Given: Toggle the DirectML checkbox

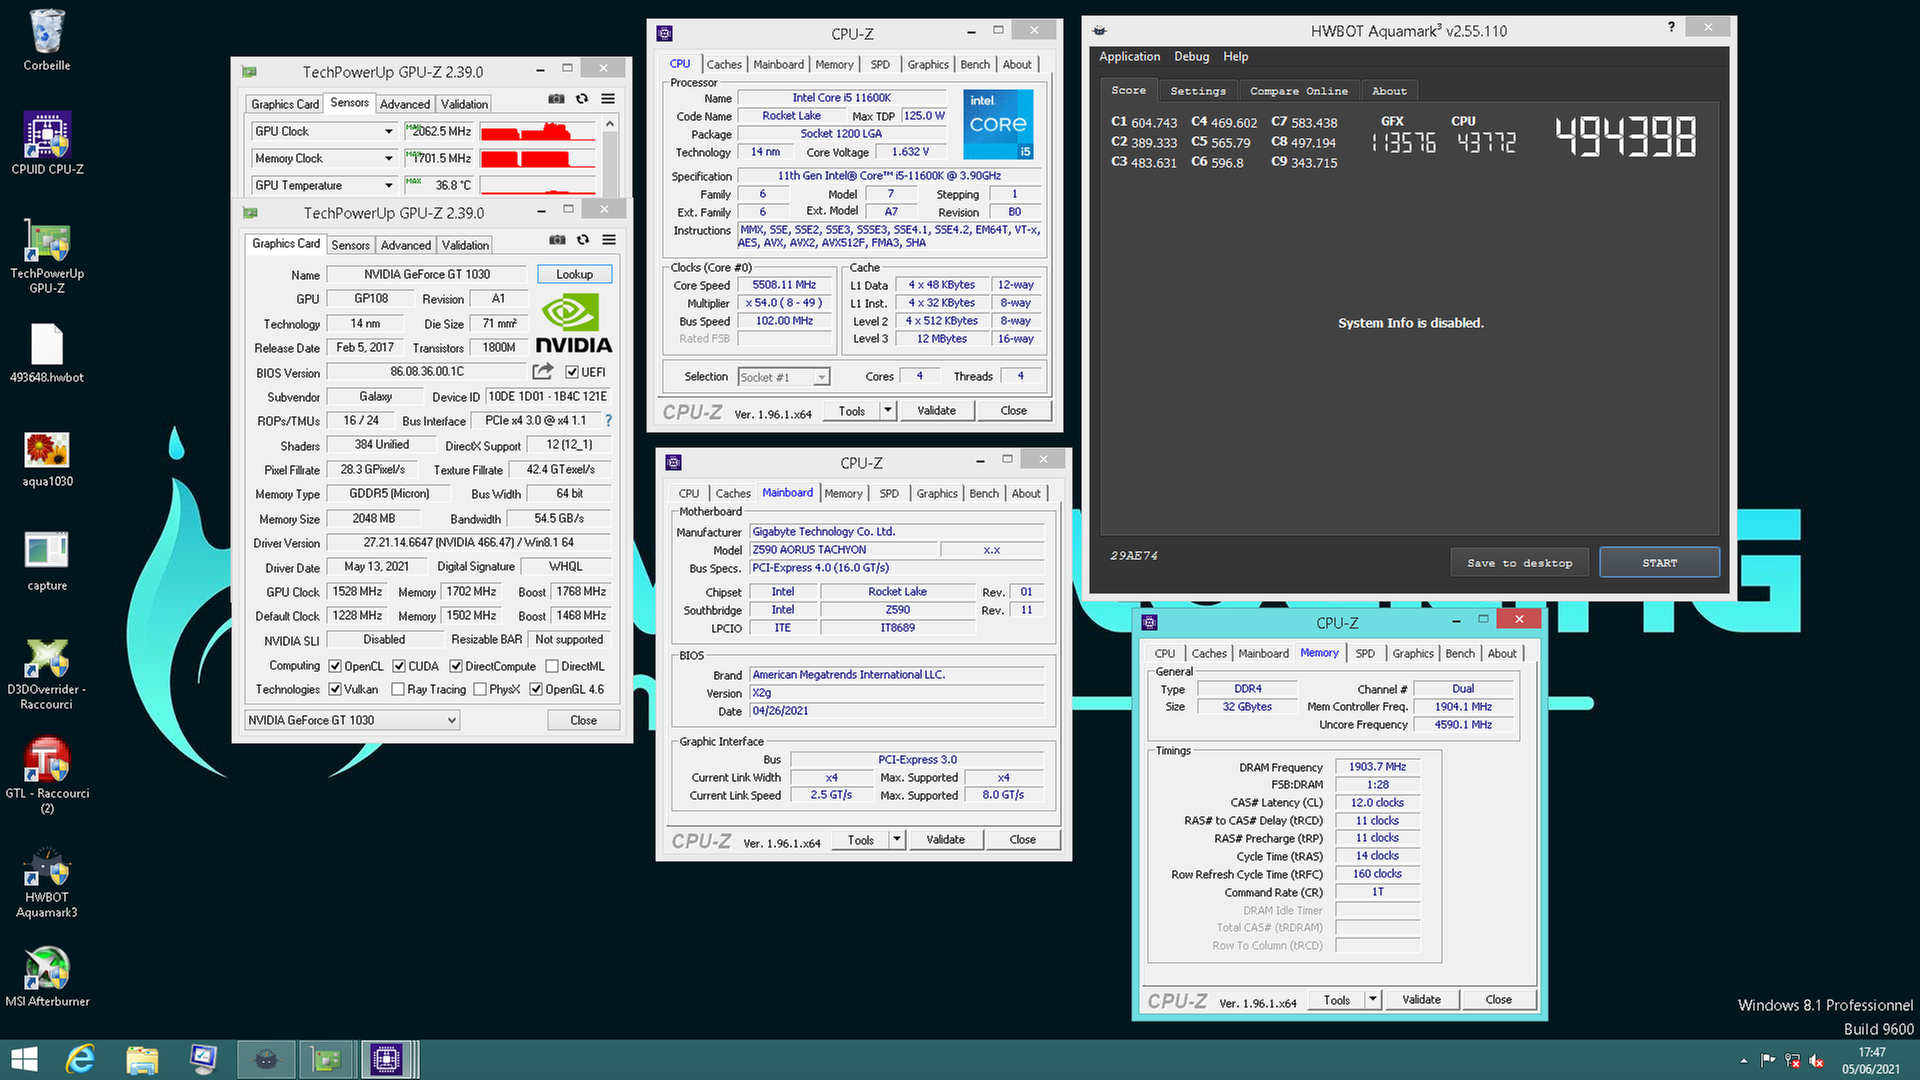Looking at the screenshot, I should (552, 666).
